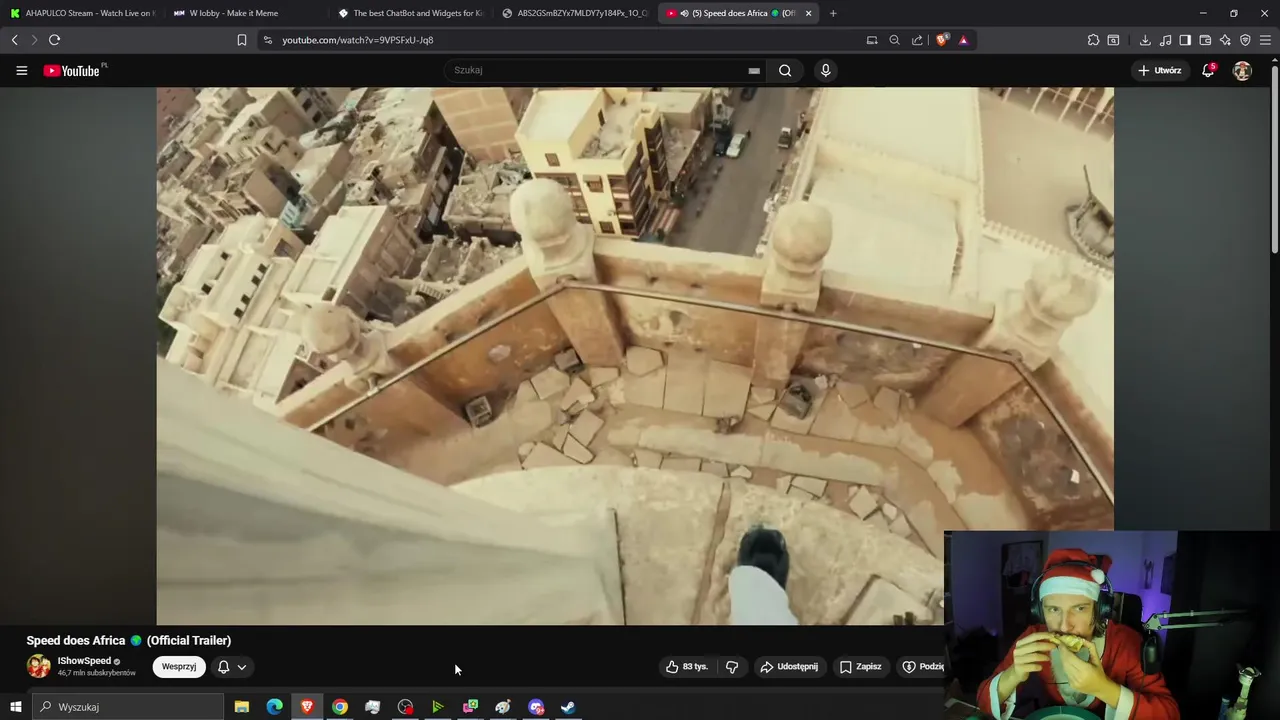Click the YouTube search magnifier button

pos(785,70)
